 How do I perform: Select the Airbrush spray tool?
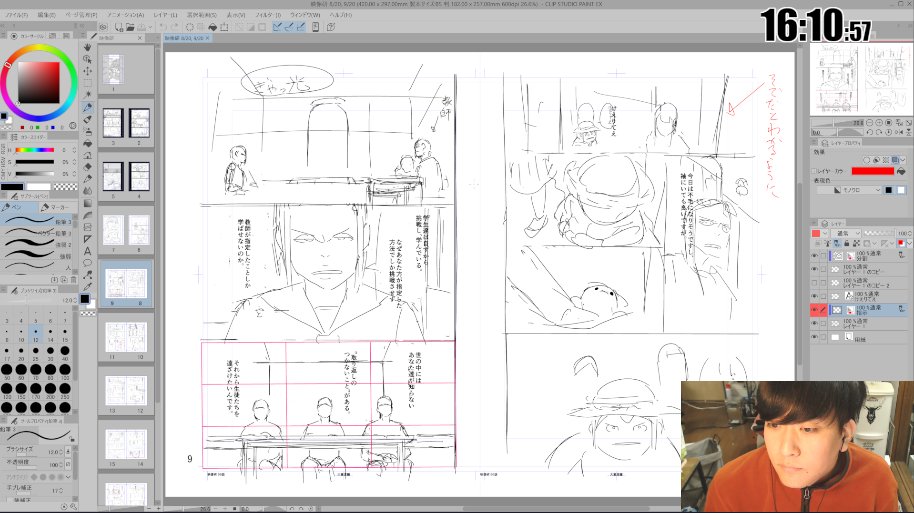pyautogui.click(x=87, y=131)
